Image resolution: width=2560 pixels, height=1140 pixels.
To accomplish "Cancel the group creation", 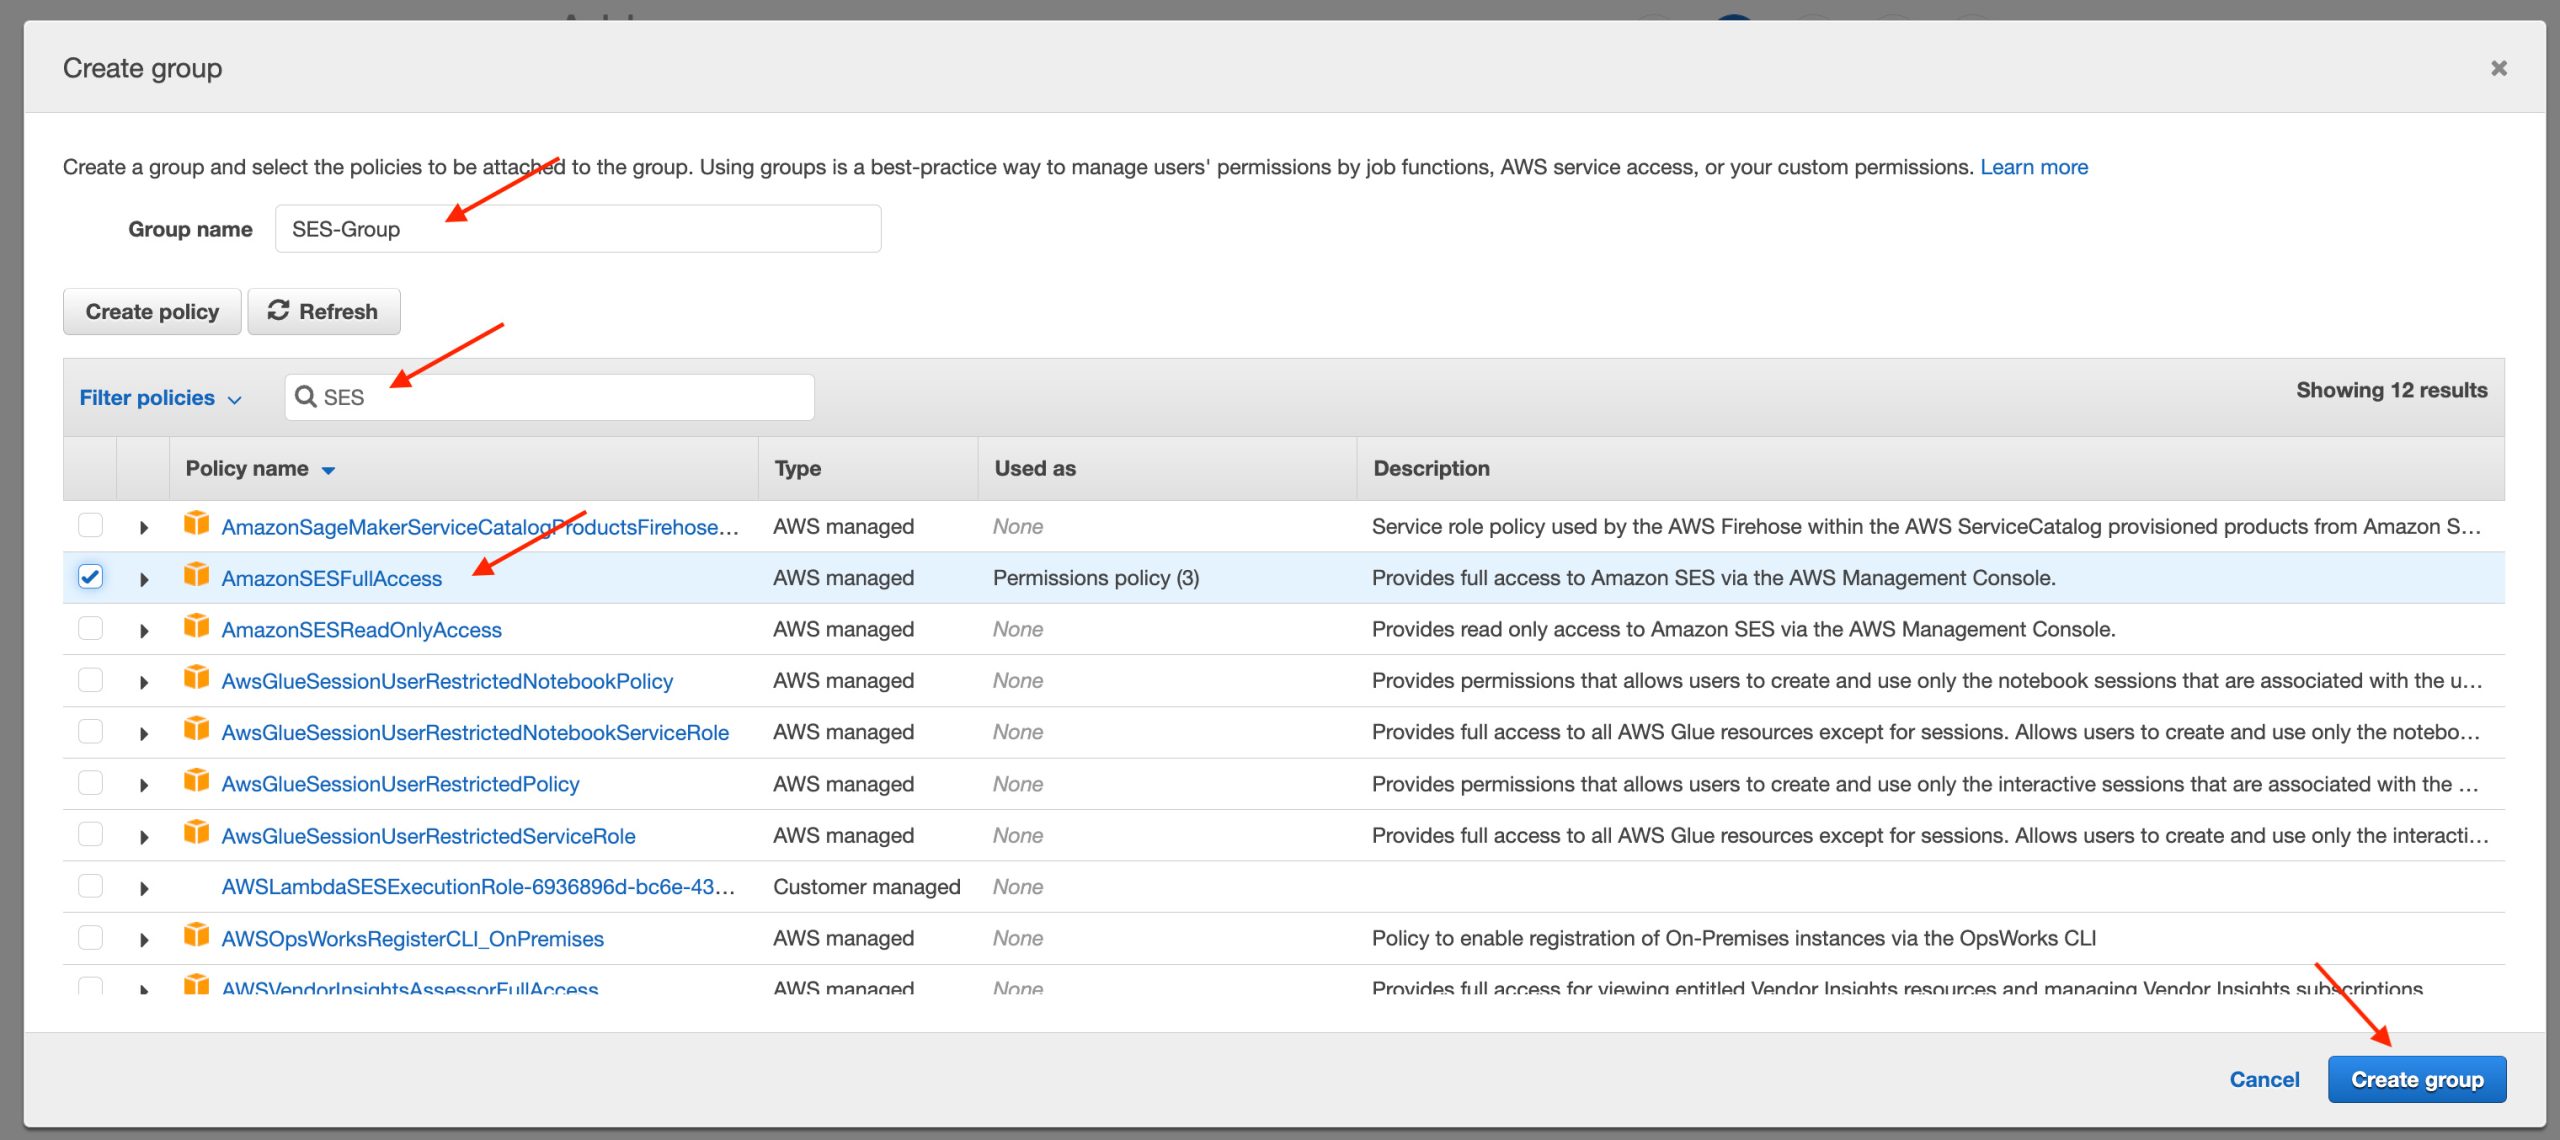I will 2264,1079.
